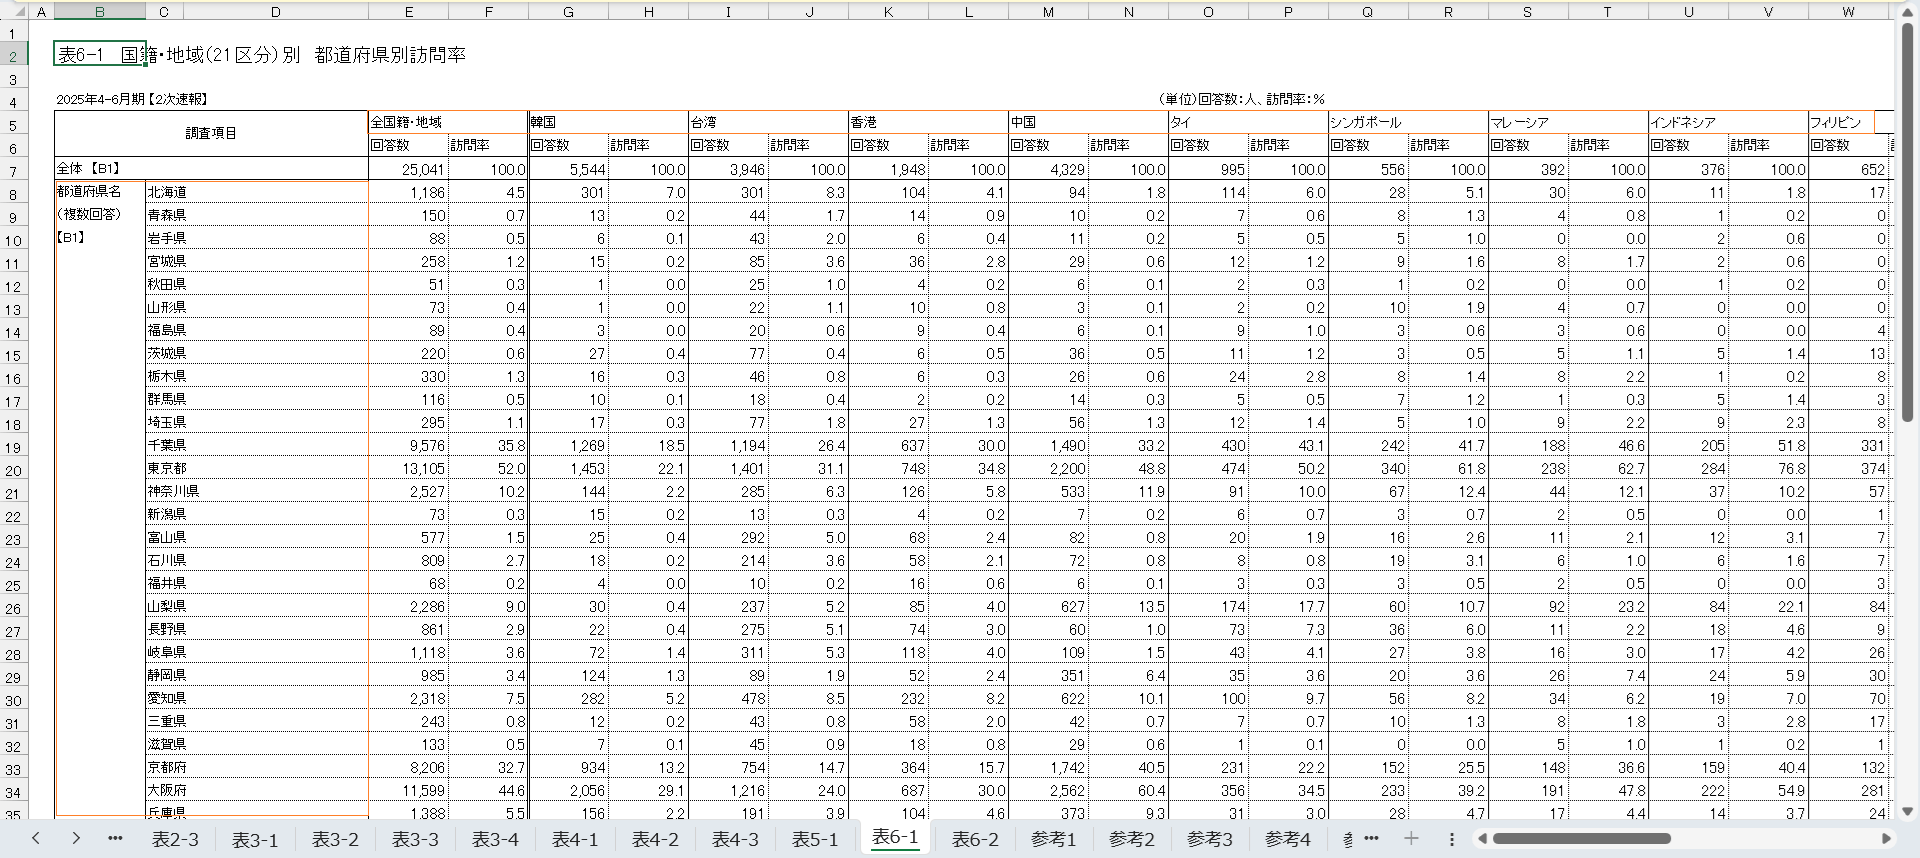Add a new sheet with plus button
Screen dimensions: 1920x858
[x=1411, y=838]
